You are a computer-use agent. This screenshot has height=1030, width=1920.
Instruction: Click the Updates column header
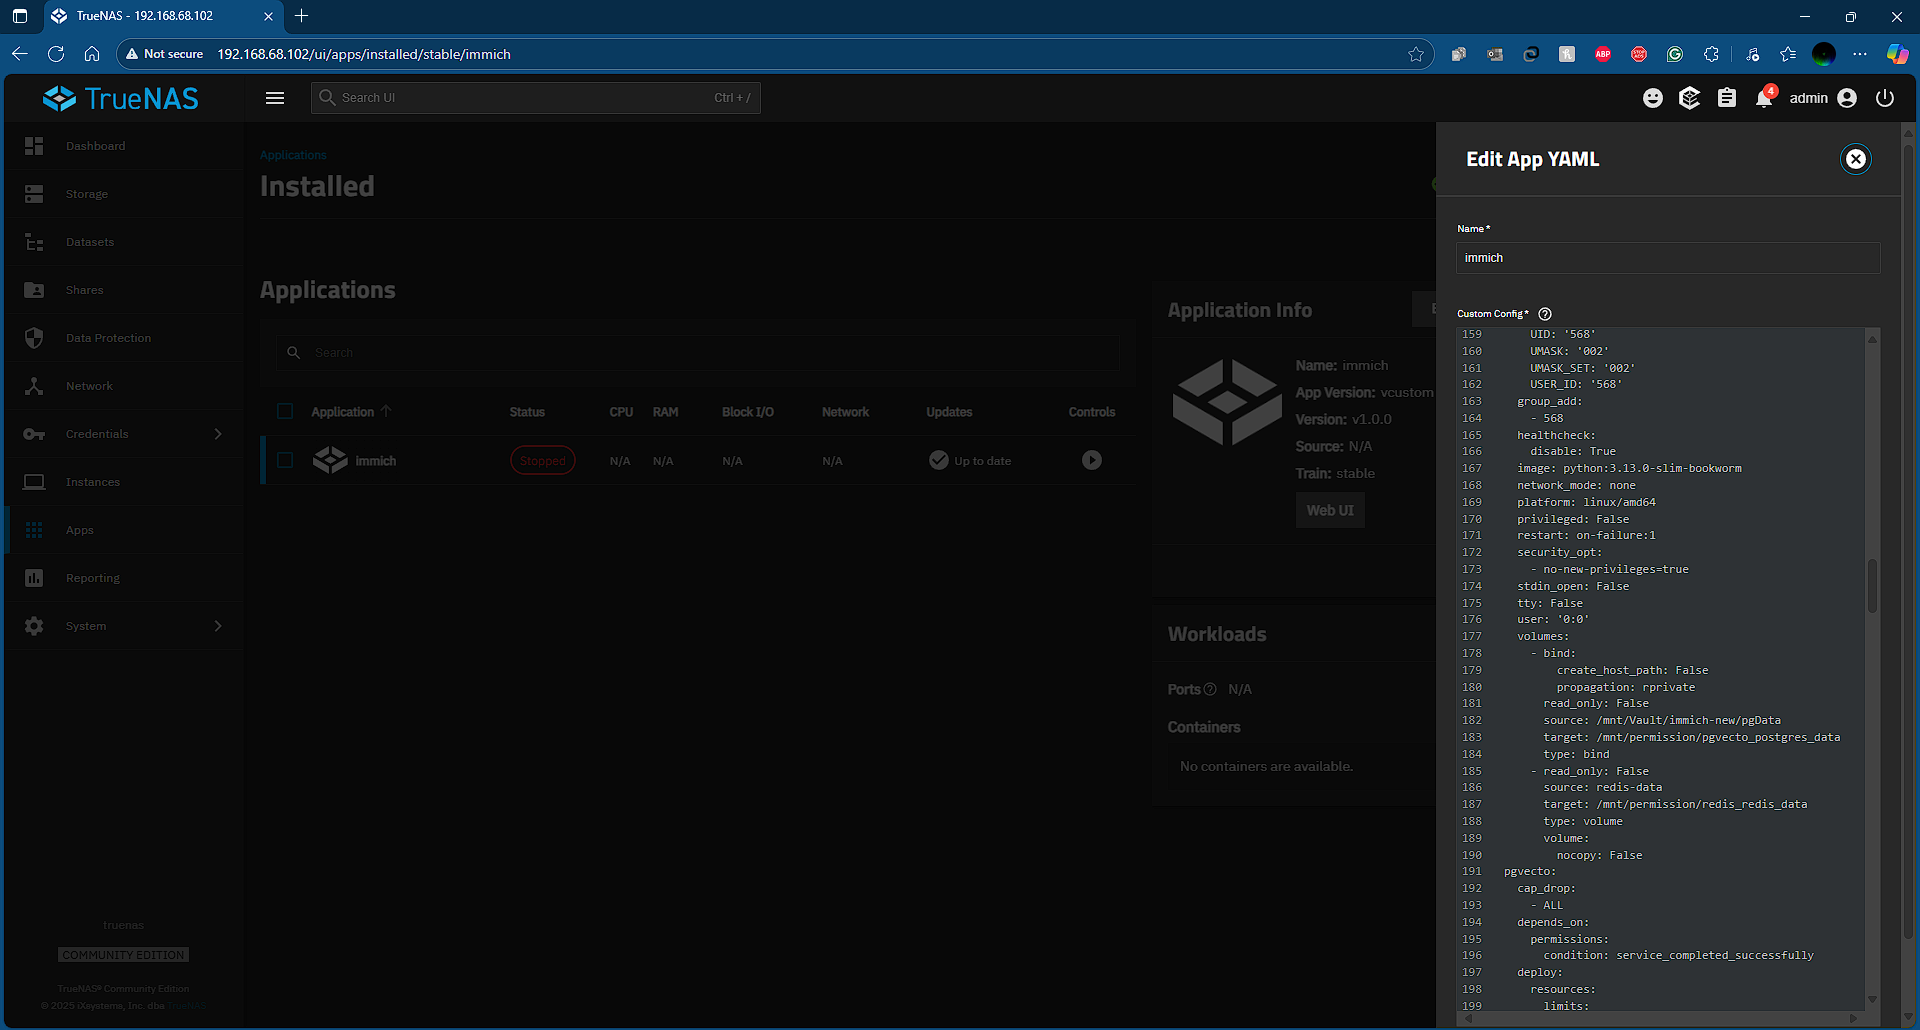pos(949,412)
